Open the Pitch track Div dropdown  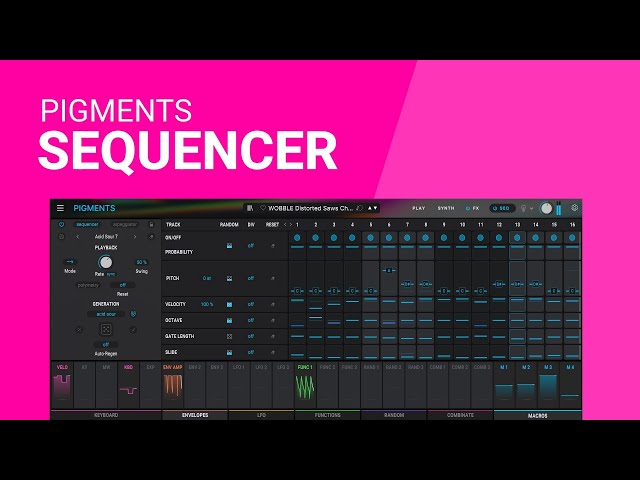coord(251,278)
